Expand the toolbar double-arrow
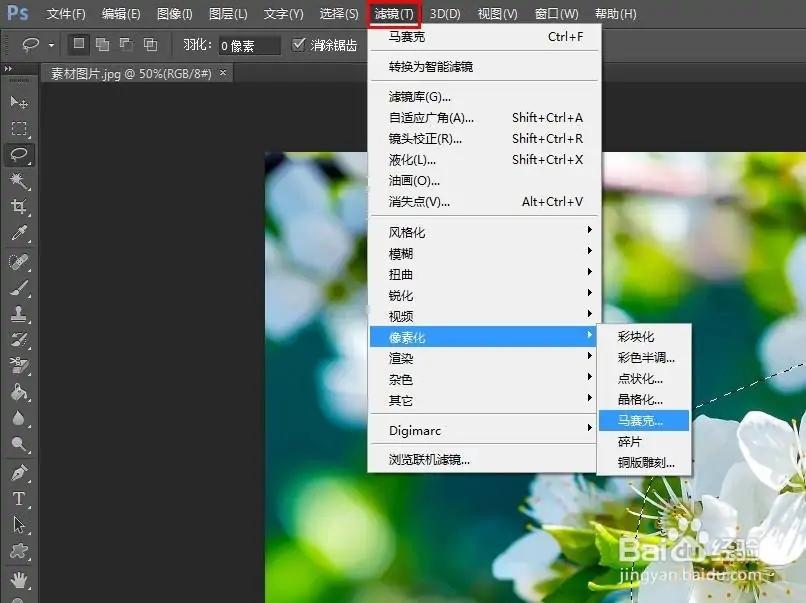806x603 pixels. click(x=8, y=68)
